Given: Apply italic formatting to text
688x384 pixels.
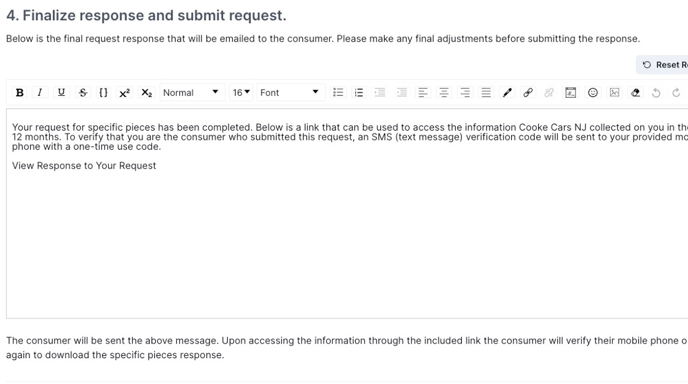Looking at the screenshot, I should point(40,93).
